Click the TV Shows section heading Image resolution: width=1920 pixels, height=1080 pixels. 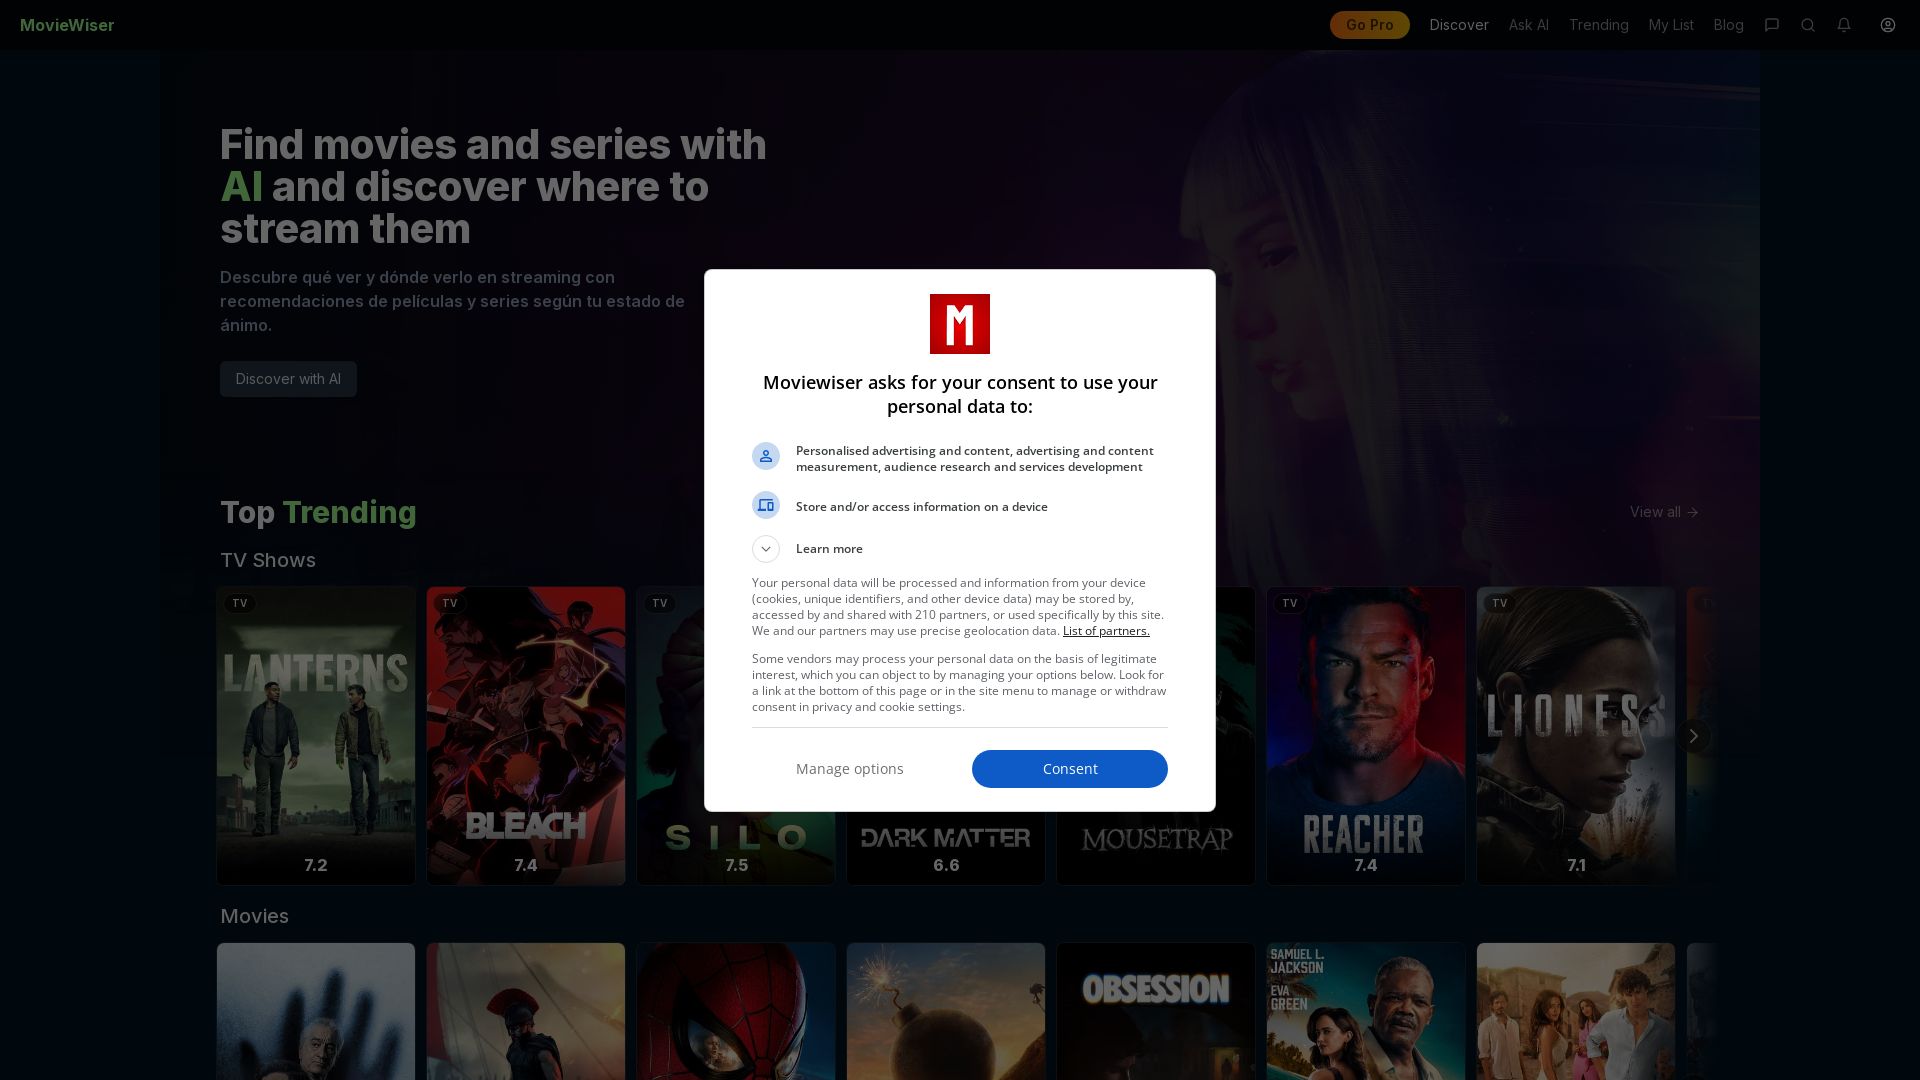pyautogui.click(x=268, y=560)
